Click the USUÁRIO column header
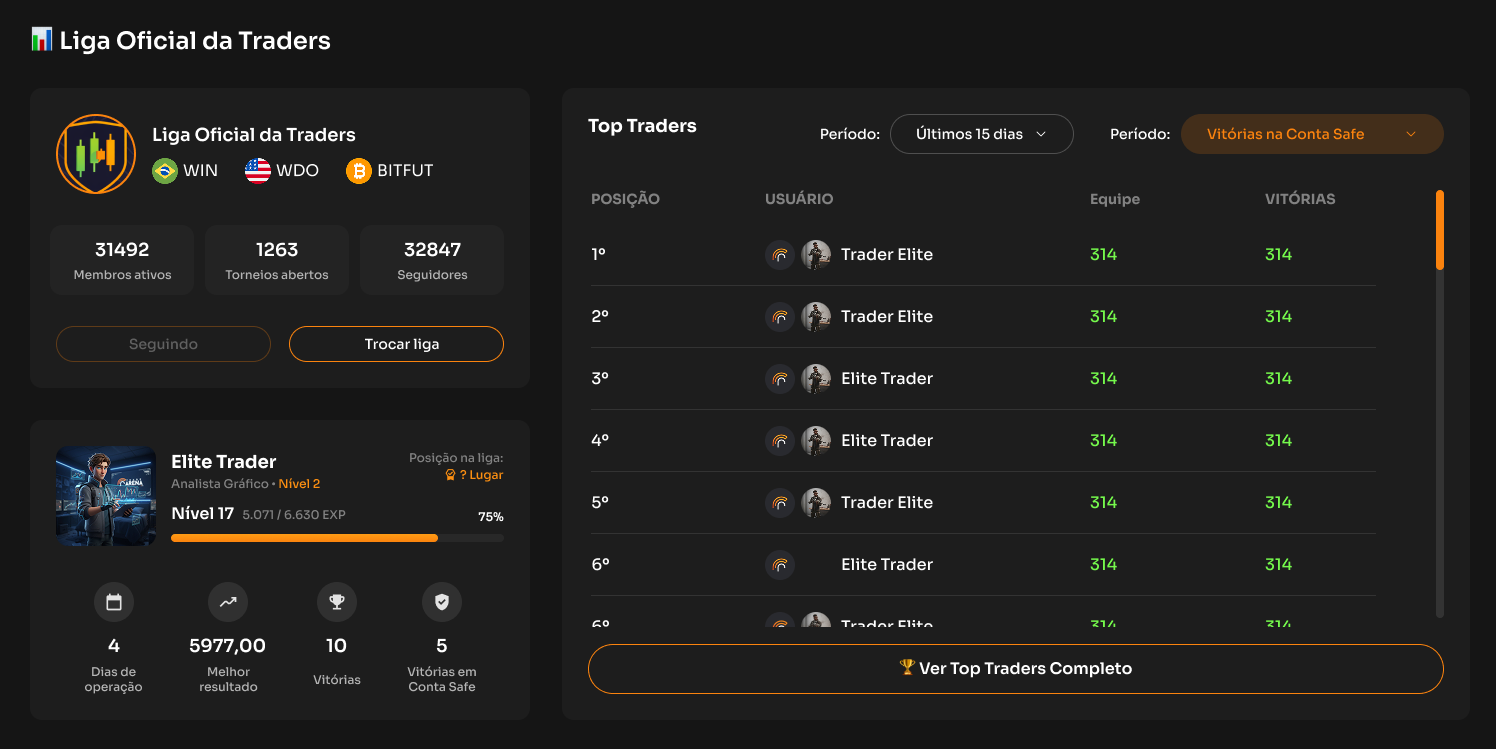 pyautogui.click(x=799, y=199)
